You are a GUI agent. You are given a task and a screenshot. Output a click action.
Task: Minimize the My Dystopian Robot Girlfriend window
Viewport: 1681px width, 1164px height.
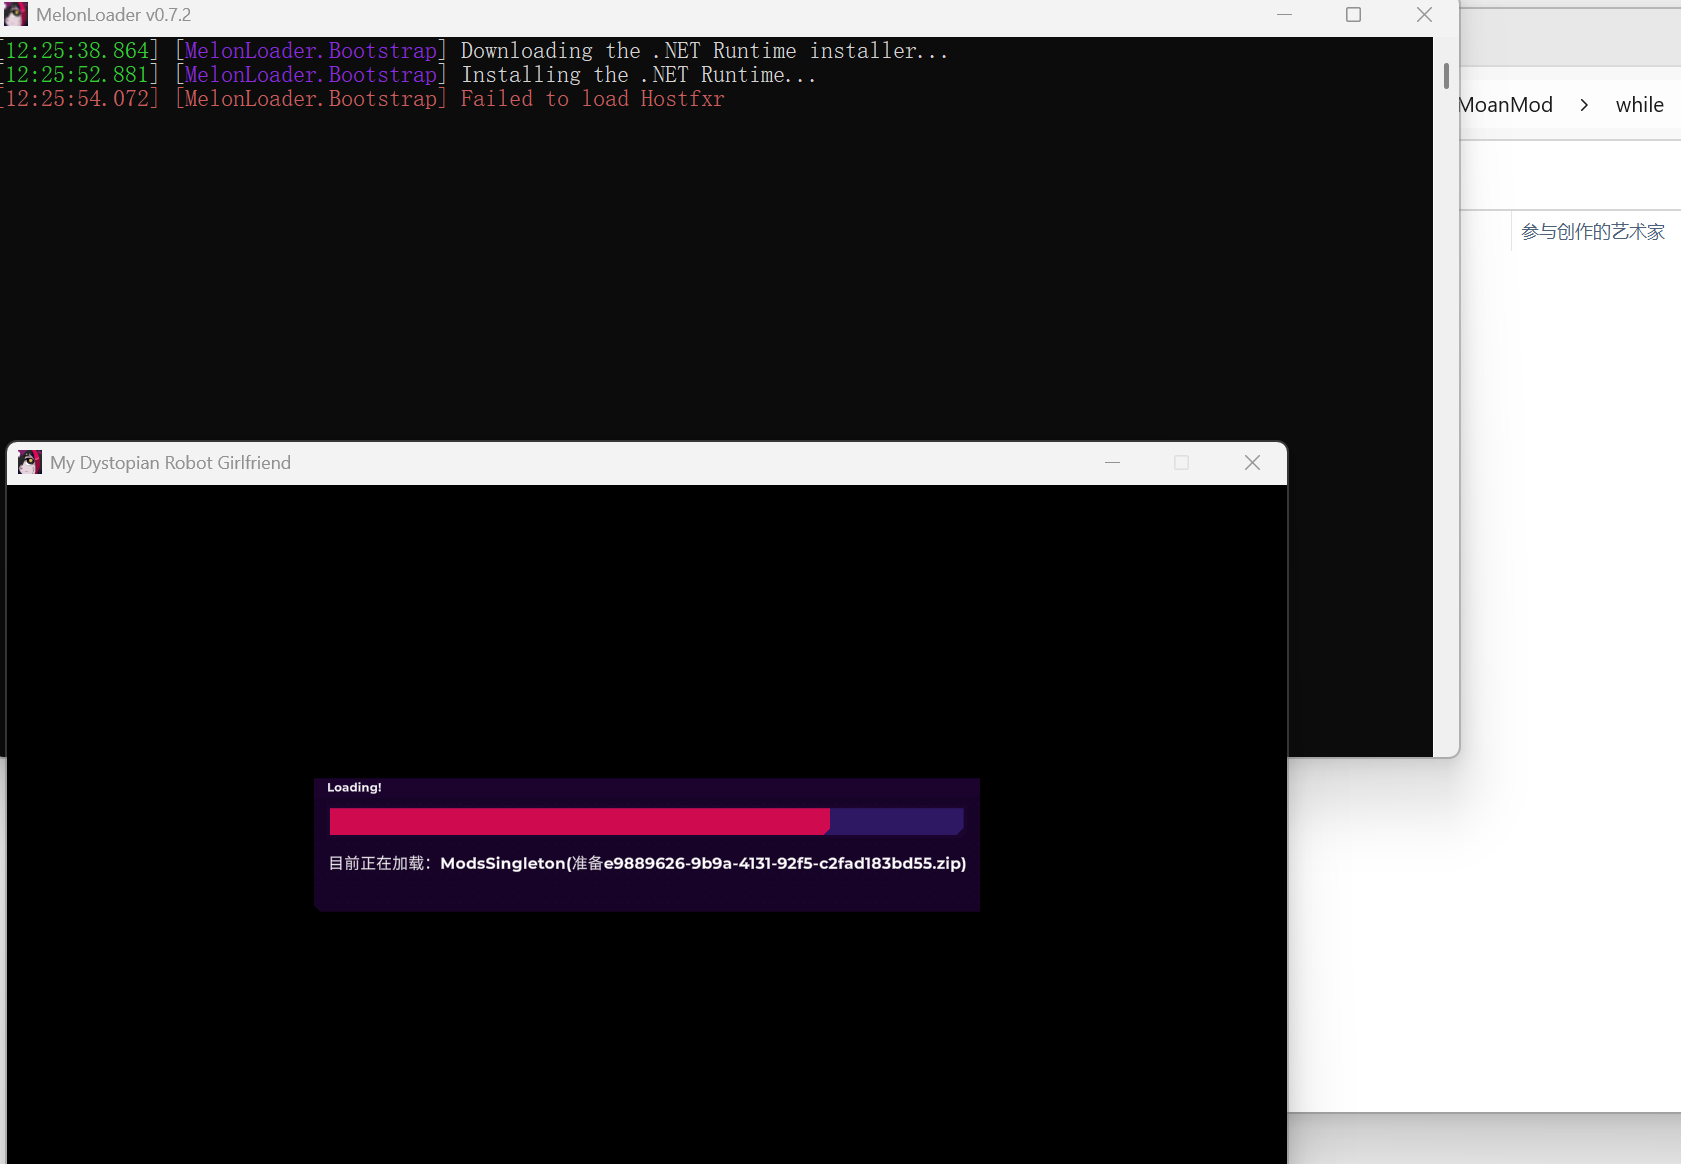point(1113,462)
